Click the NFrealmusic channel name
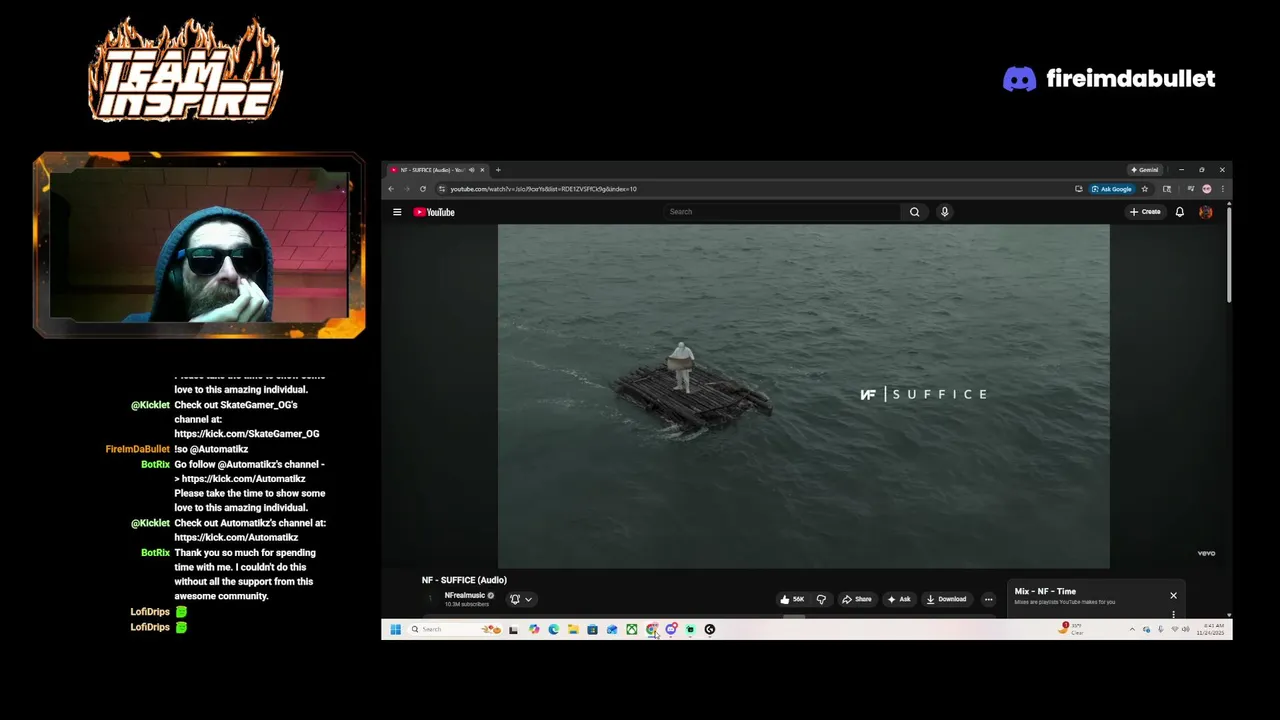1280x720 pixels. pyautogui.click(x=464, y=595)
